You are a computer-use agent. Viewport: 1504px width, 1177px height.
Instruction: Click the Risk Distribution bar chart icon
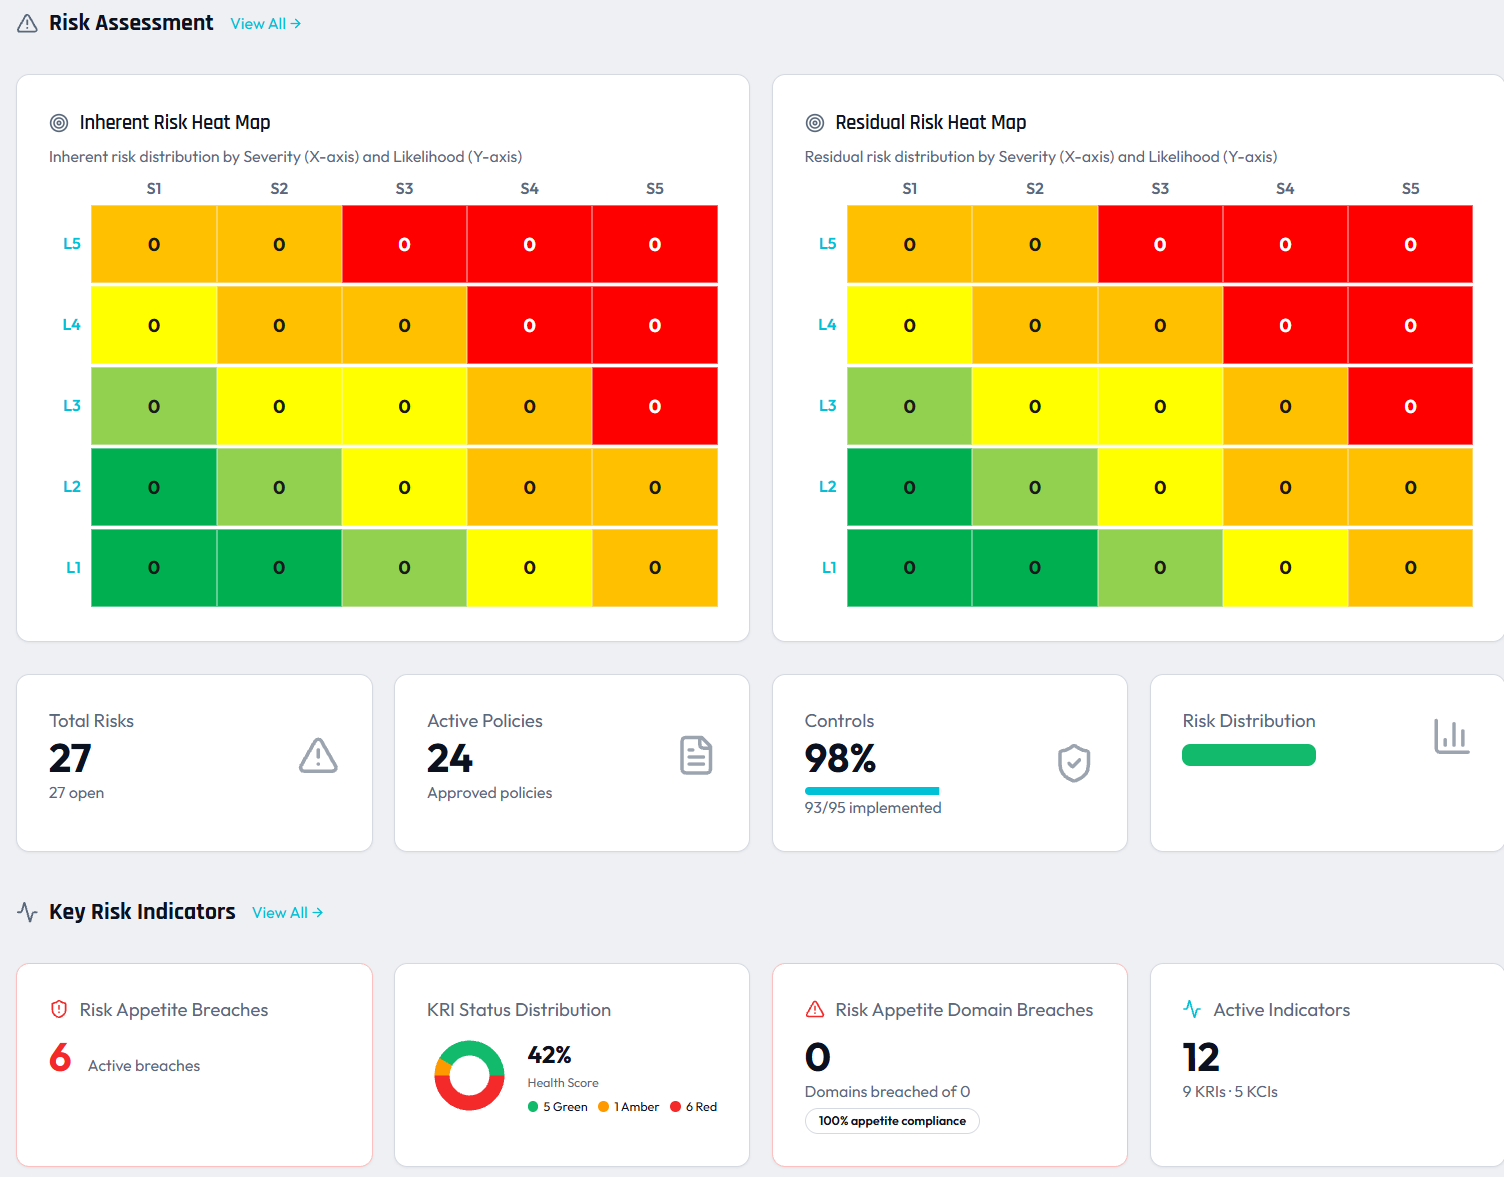1451,737
